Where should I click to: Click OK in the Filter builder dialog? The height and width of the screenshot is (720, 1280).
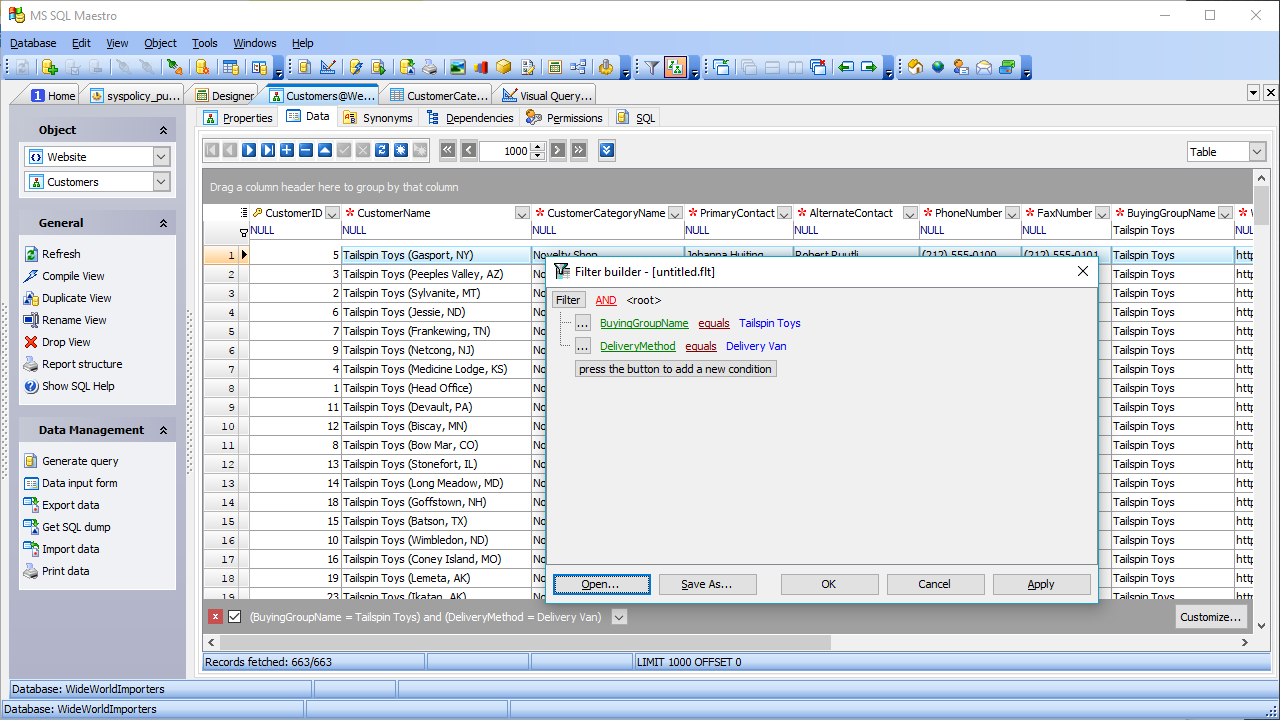click(829, 584)
